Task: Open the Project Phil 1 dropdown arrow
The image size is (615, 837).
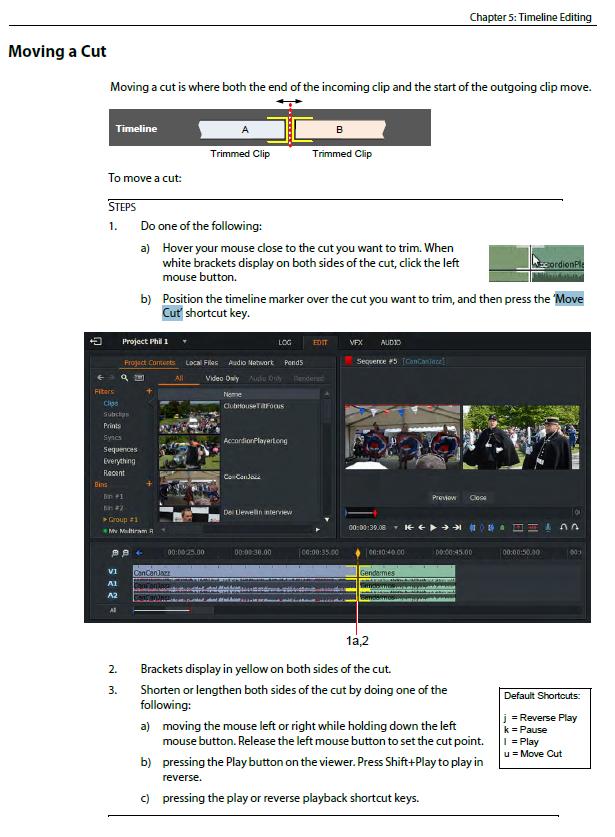Action: click(x=185, y=342)
